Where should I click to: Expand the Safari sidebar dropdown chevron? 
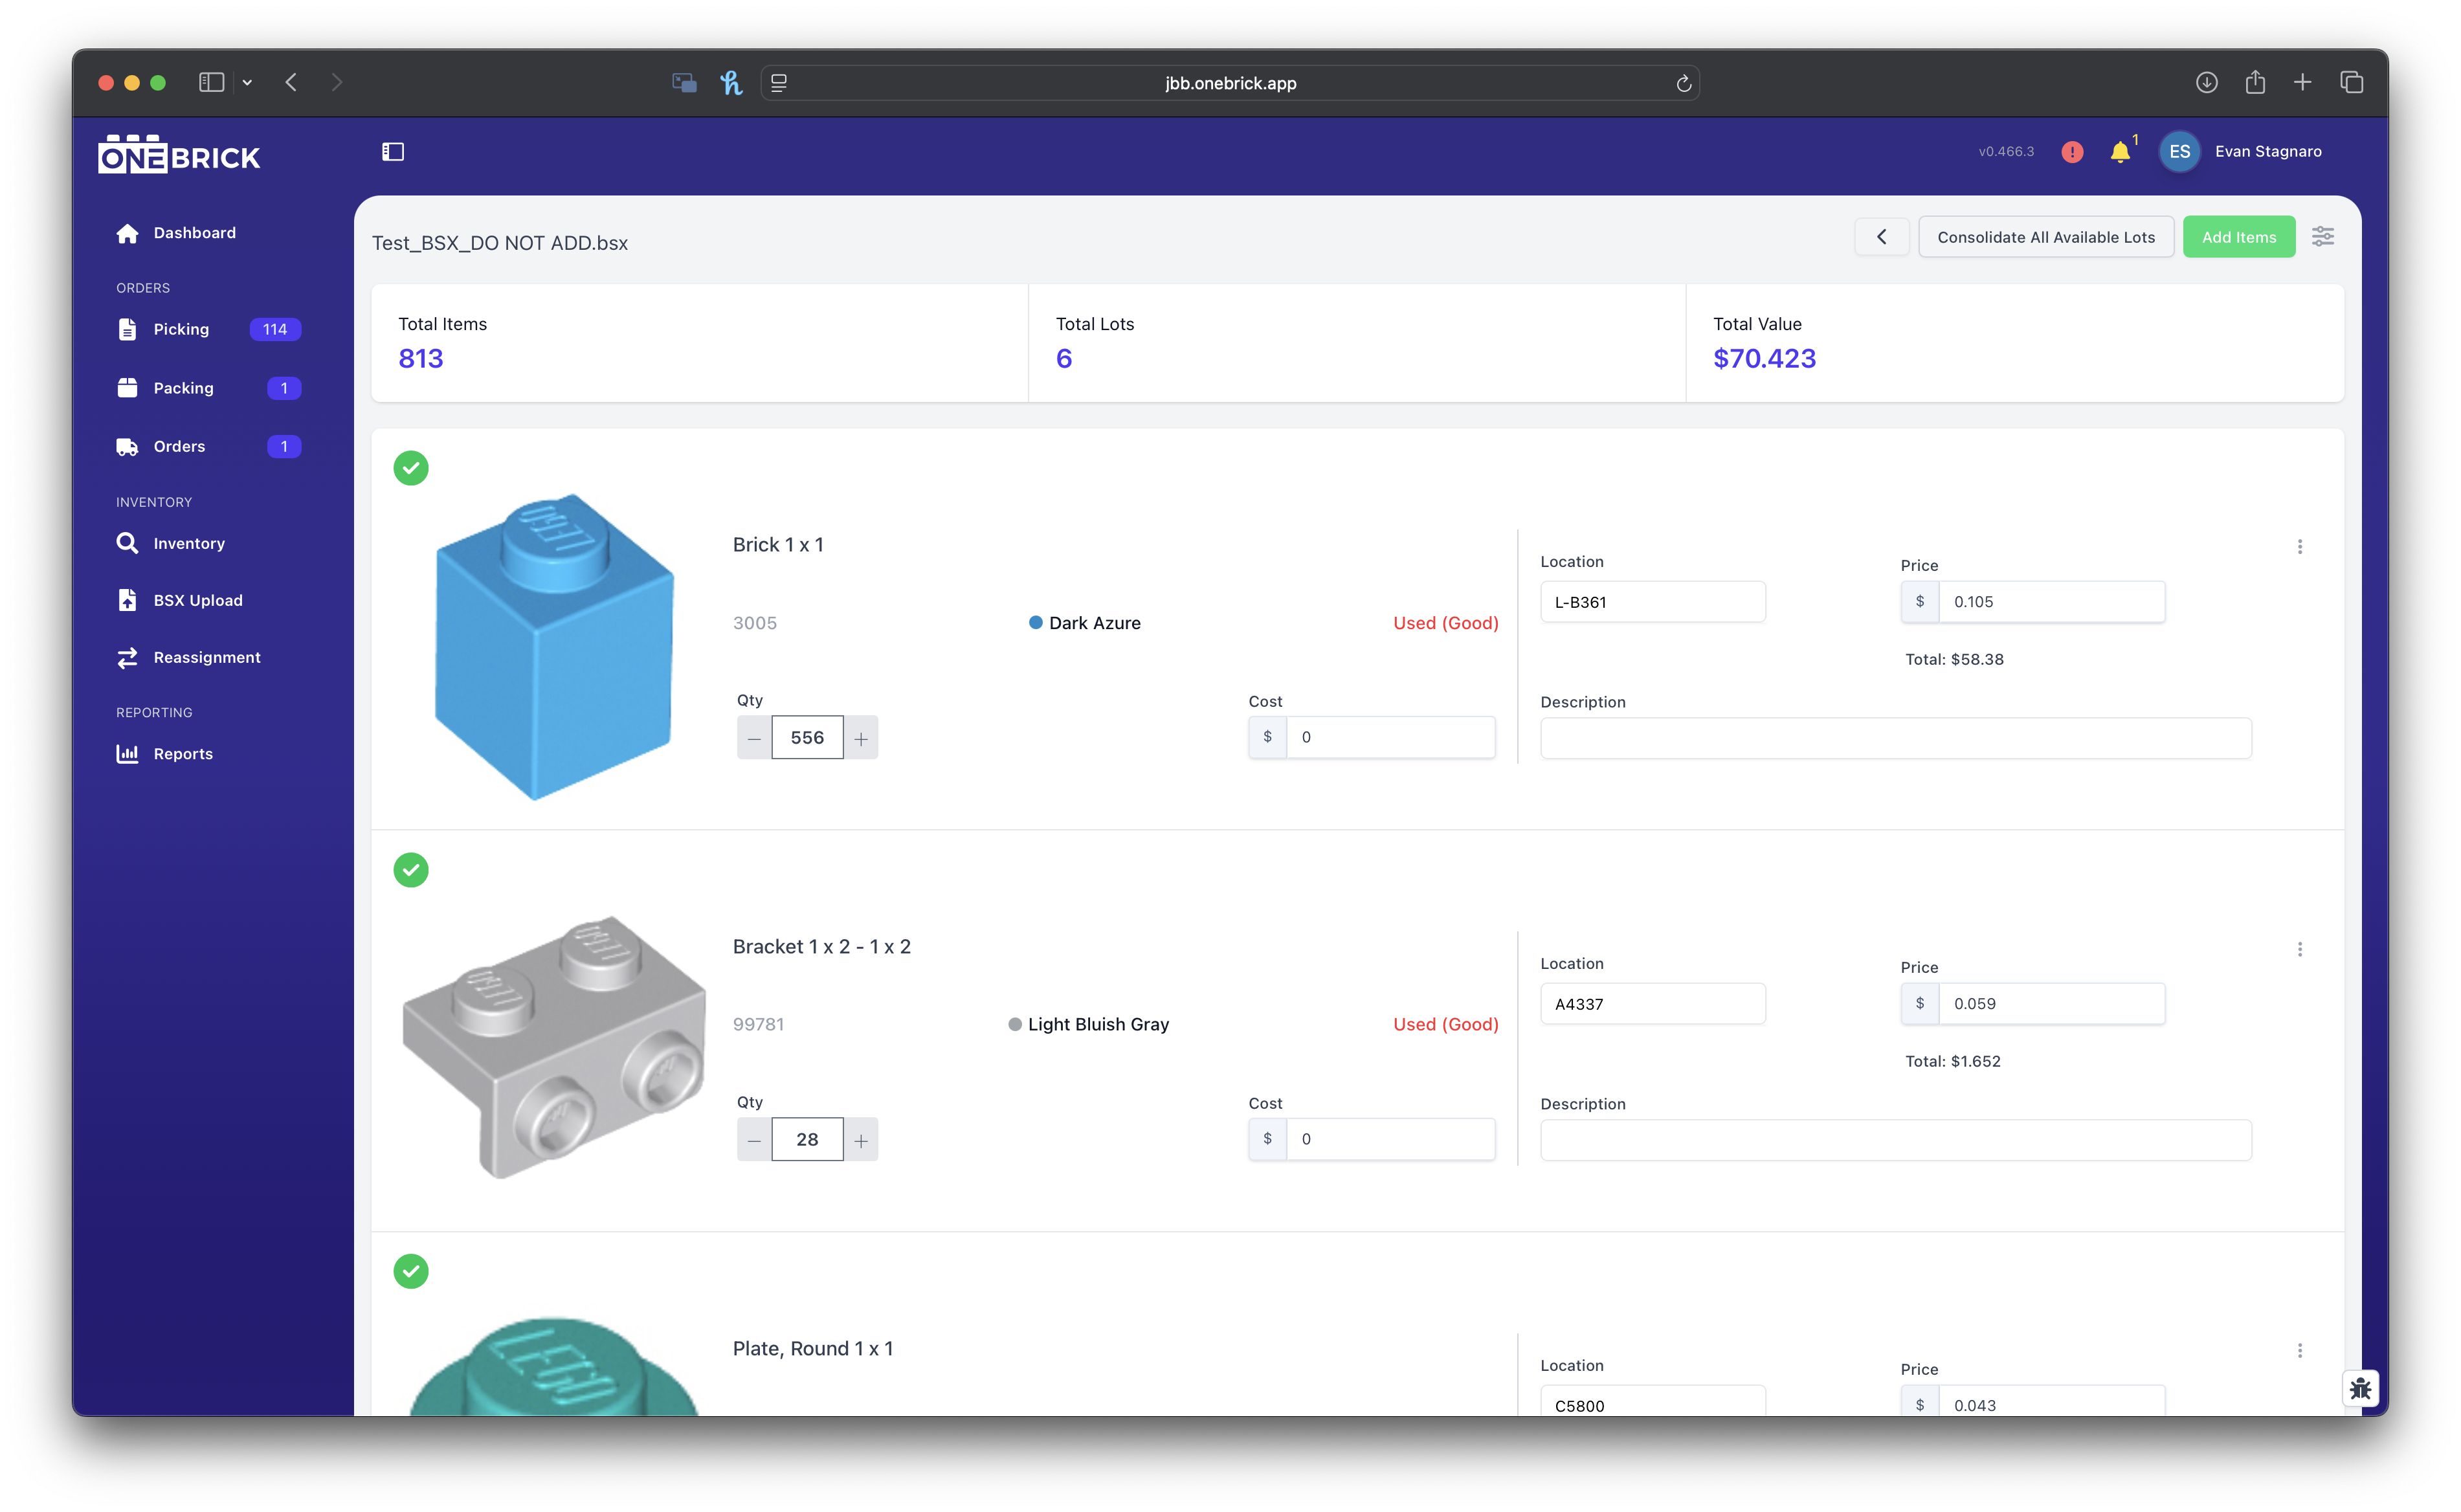[x=247, y=83]
